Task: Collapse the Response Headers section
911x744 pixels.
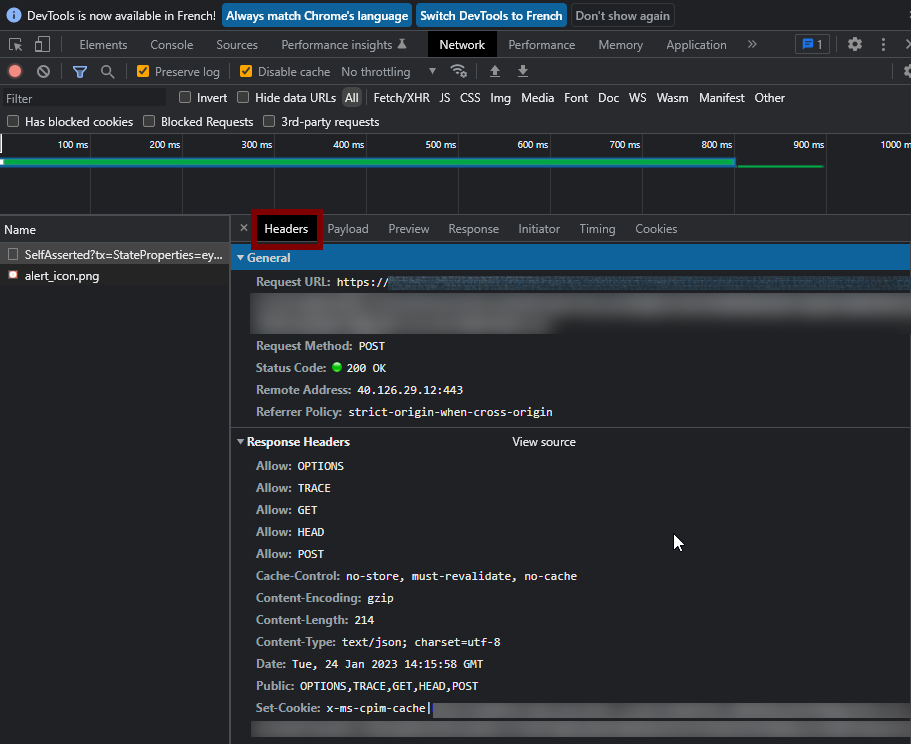Action: tap(240, 442)
